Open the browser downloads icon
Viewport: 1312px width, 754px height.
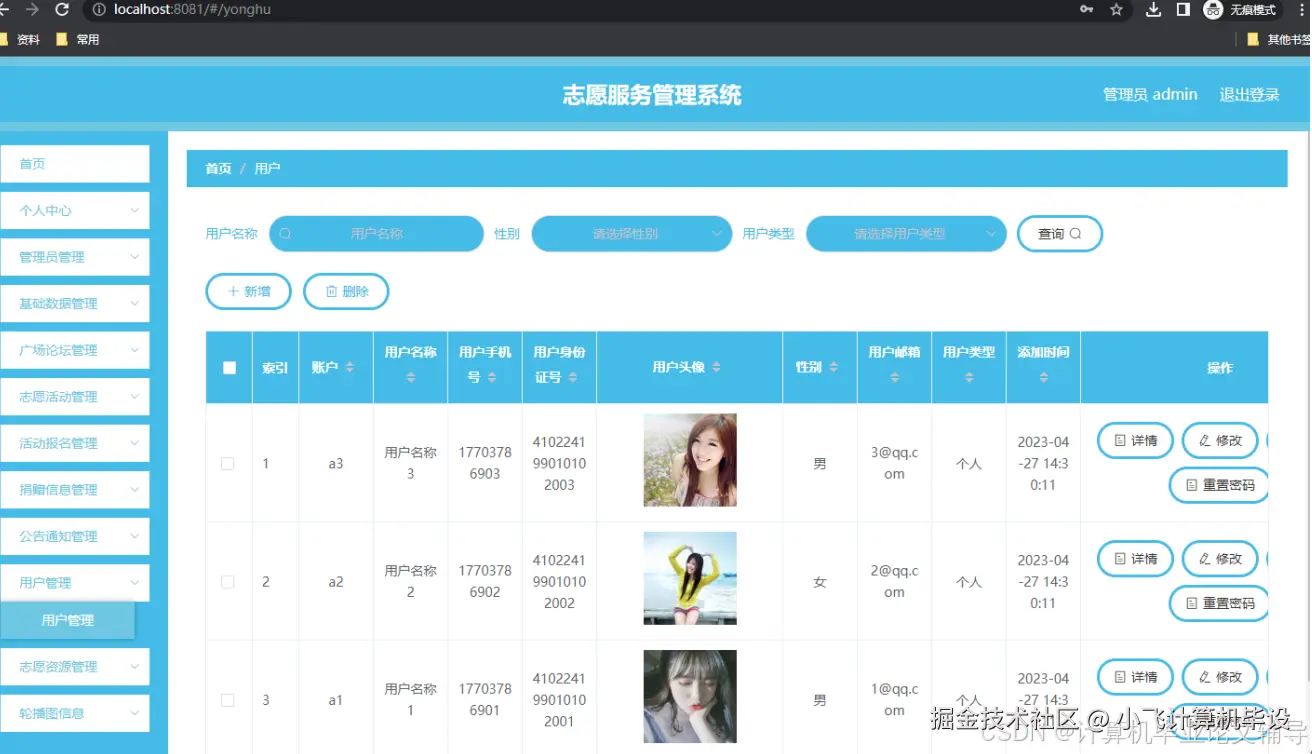click(1153, 10)
